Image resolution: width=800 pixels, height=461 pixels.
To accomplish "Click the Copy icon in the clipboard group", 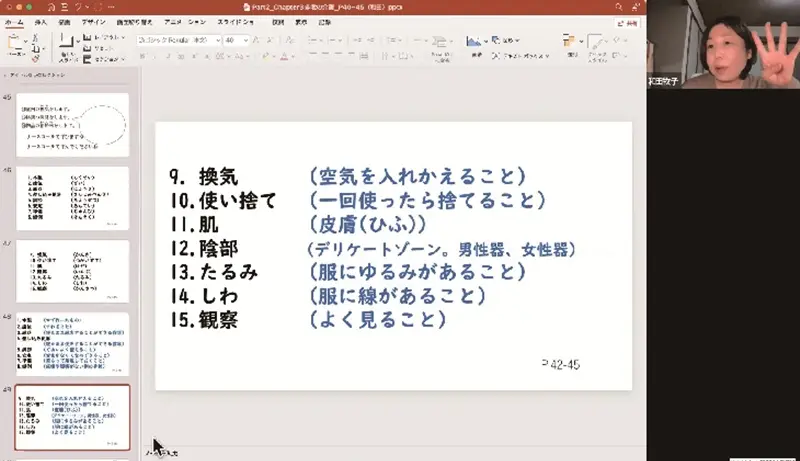I will coord(35,49).
